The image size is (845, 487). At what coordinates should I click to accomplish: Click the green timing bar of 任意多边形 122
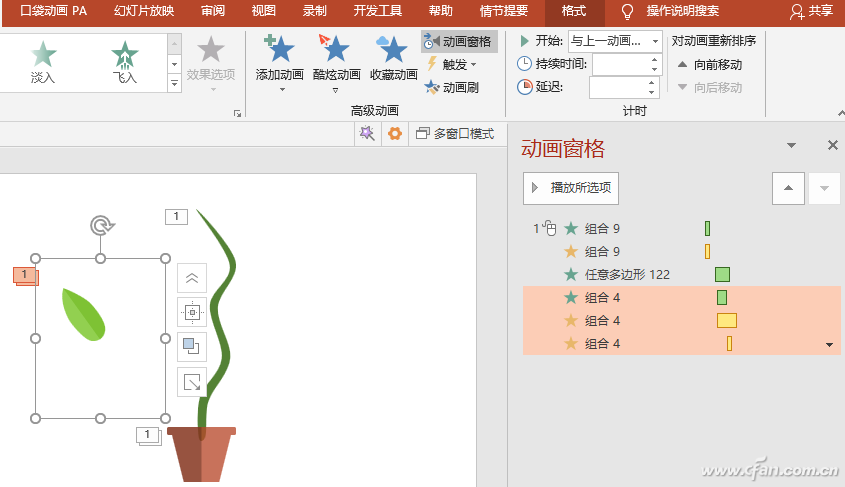point(722,275)
